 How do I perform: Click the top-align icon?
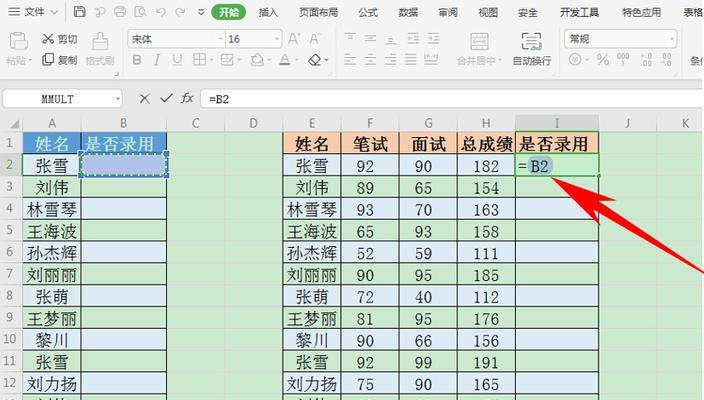(x=350, y=39)
